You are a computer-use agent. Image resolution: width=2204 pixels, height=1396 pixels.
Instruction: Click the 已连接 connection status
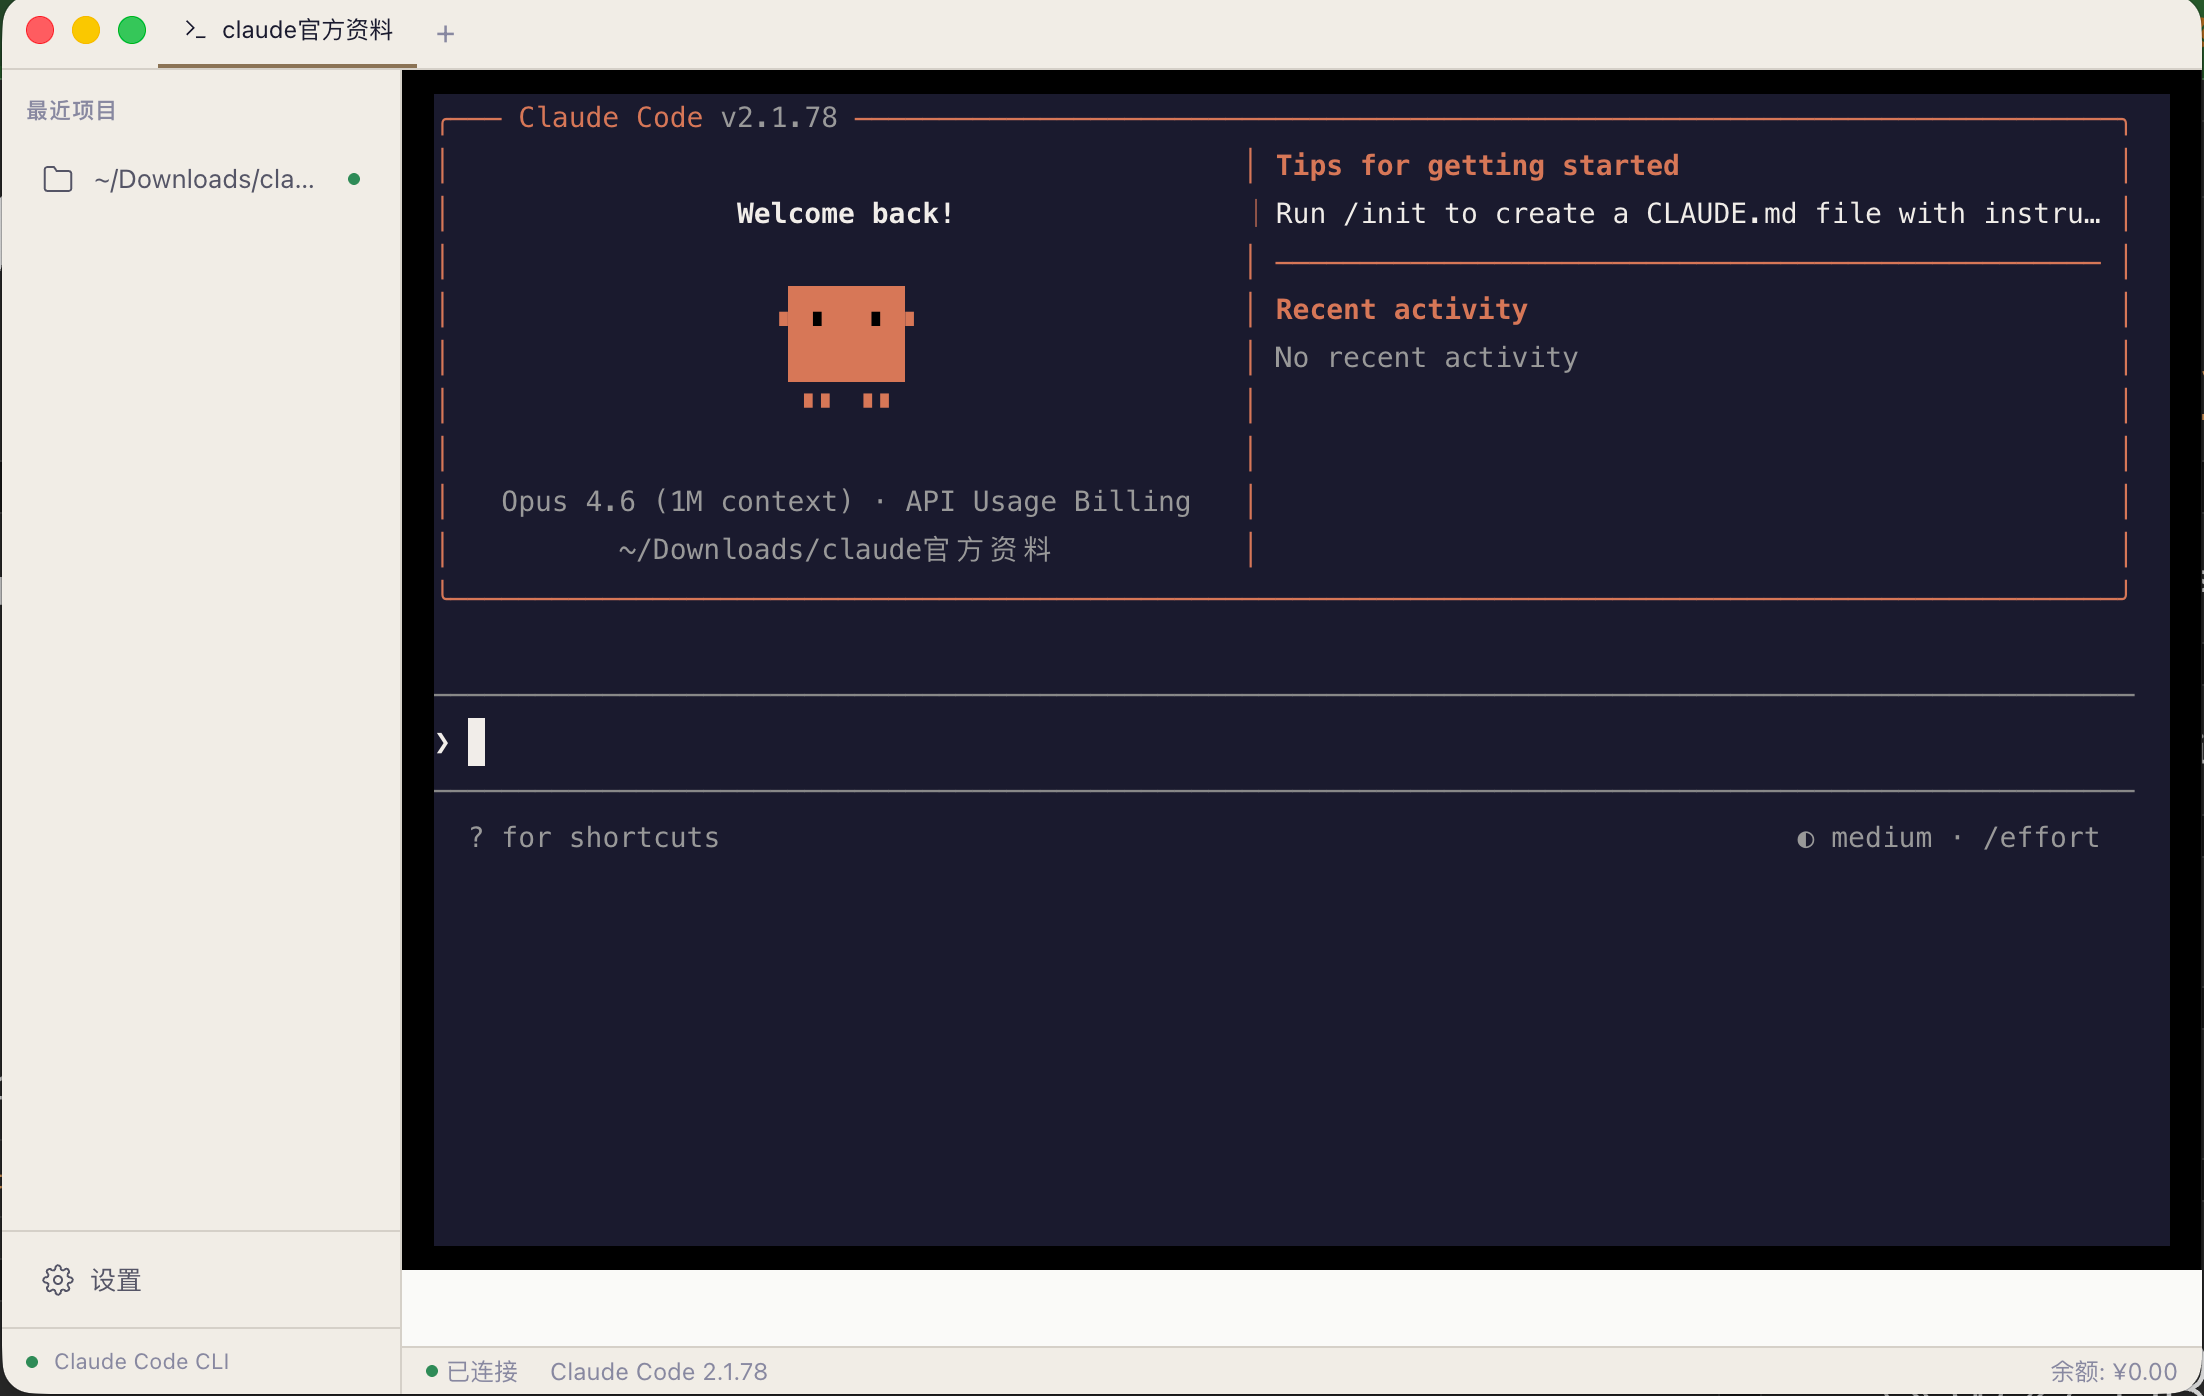tap(481, 1372)
